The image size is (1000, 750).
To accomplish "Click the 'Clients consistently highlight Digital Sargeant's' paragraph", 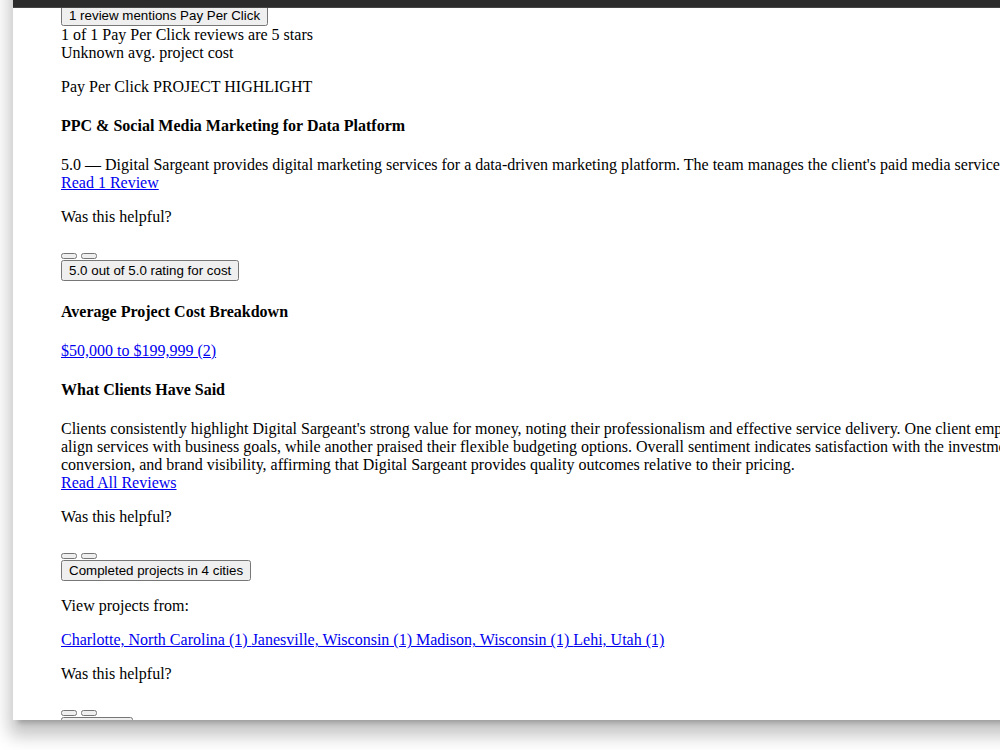I will pyautogui.click(x=531, y=446).
